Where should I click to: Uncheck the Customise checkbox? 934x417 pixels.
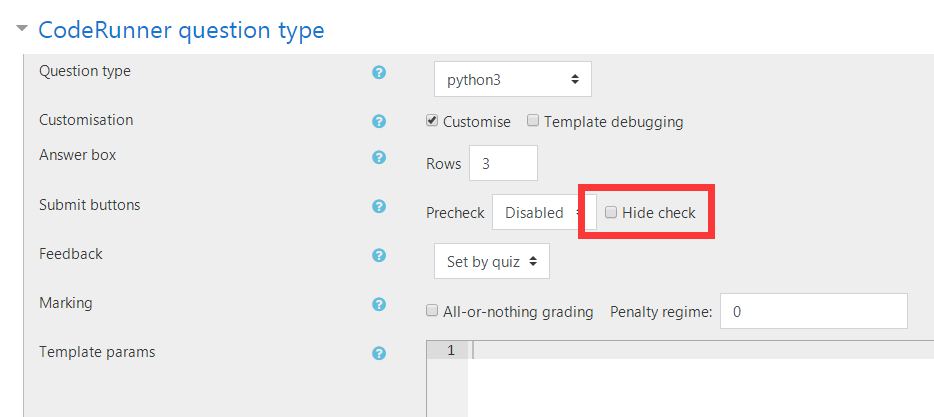coord(432,121)
